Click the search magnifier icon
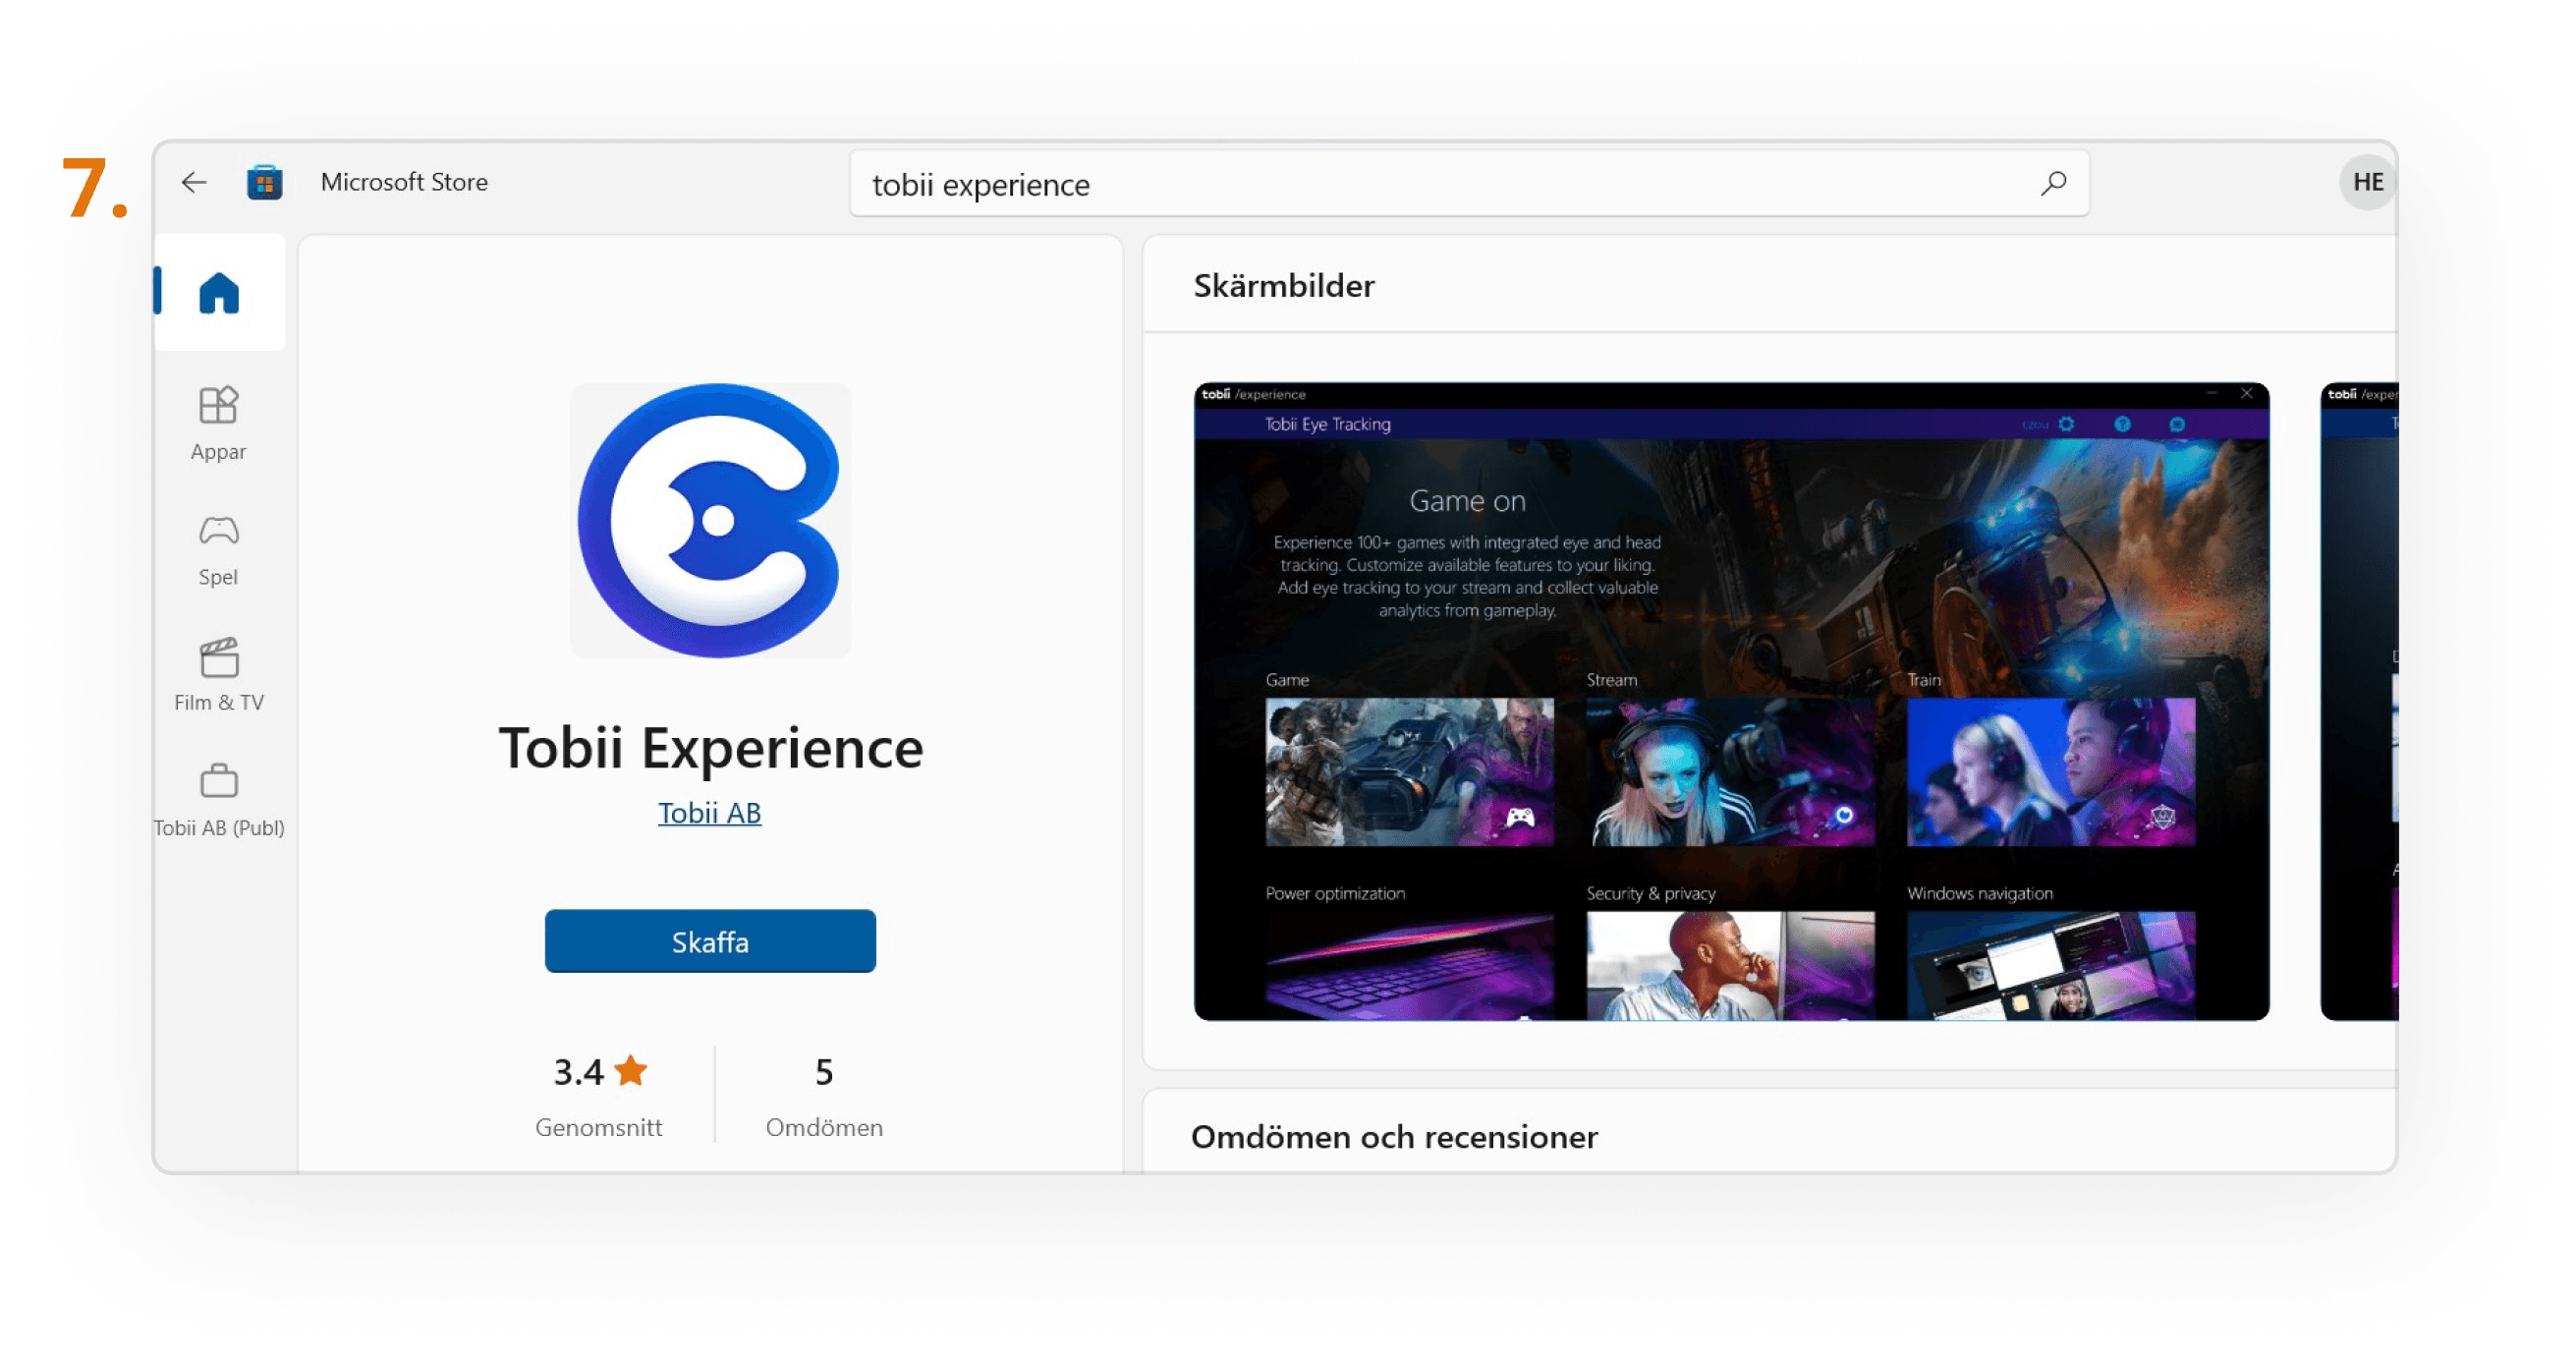The height and width of the screenshot is (1364, 2576). click(2053, 183)
